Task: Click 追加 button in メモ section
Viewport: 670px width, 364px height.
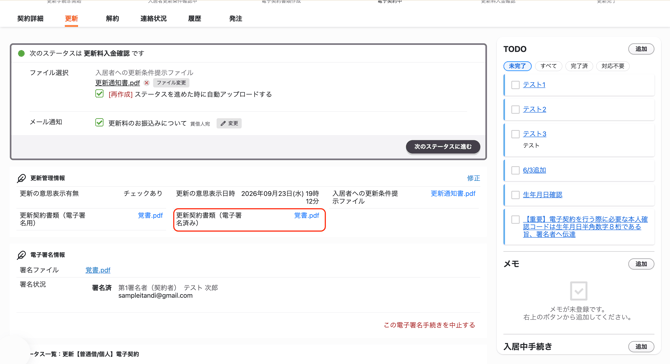Action: [641, 264]
